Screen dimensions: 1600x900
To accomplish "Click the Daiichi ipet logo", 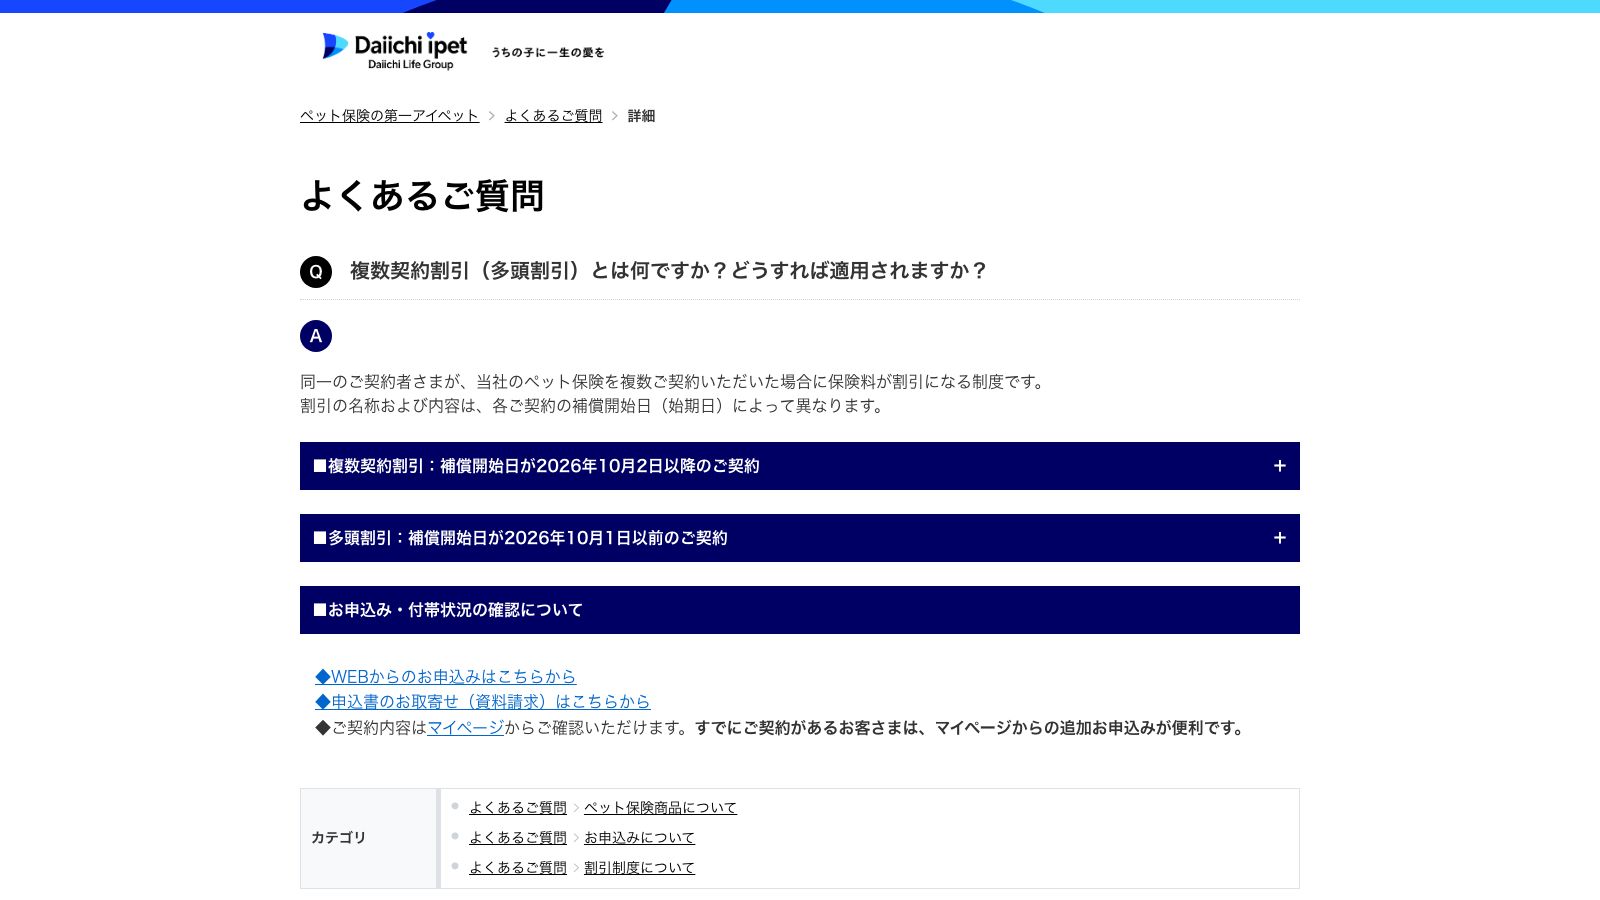I will pos(395,50).
